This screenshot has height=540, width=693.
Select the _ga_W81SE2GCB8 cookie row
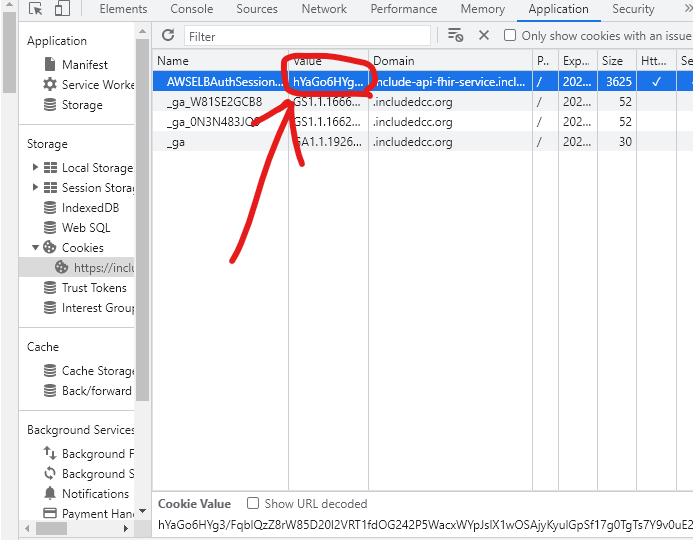coord(423,102)
